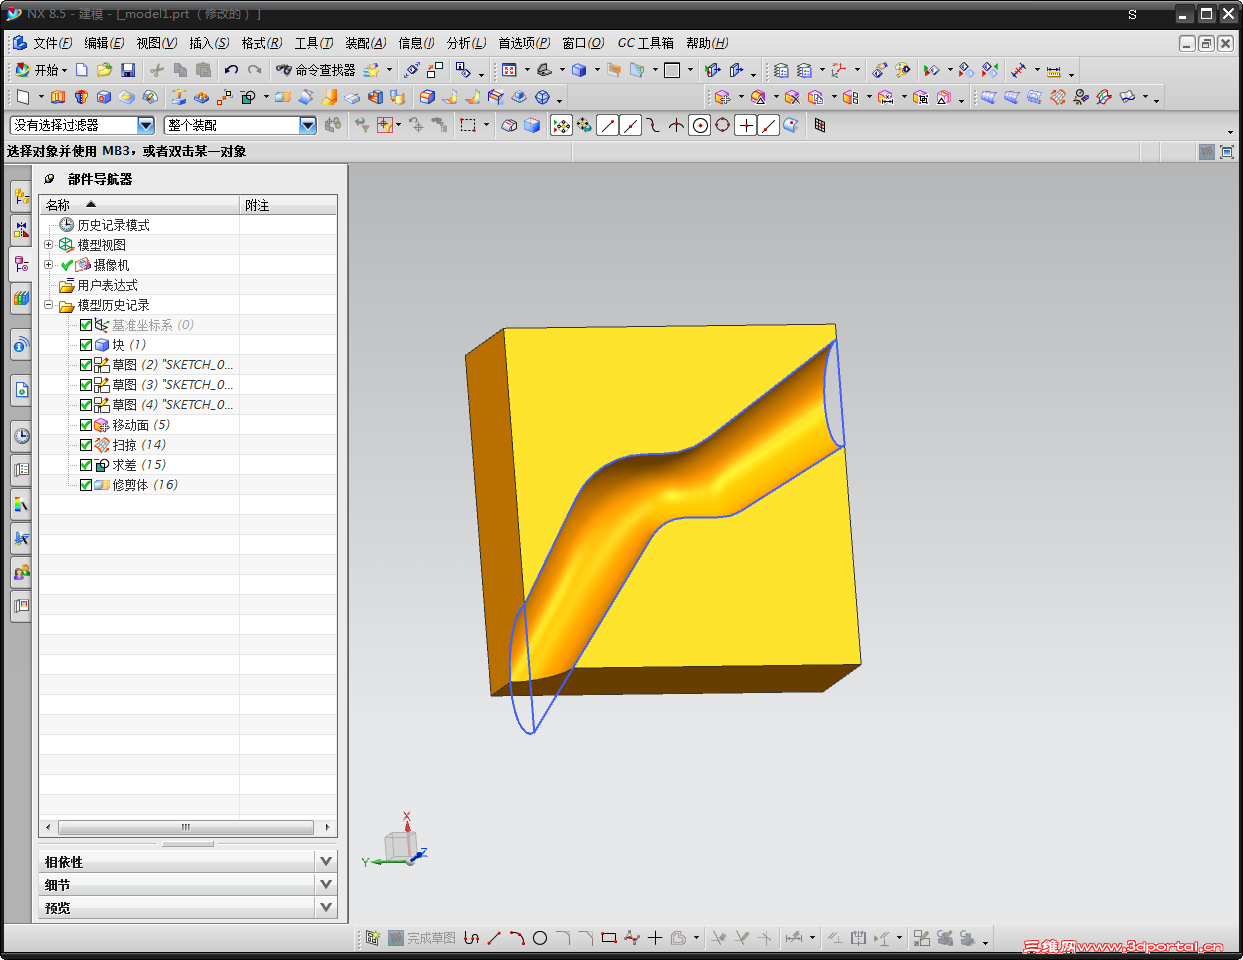Expand the 模型视图 tree node
Screen dimensions: 1243x960
click(48, 245)
